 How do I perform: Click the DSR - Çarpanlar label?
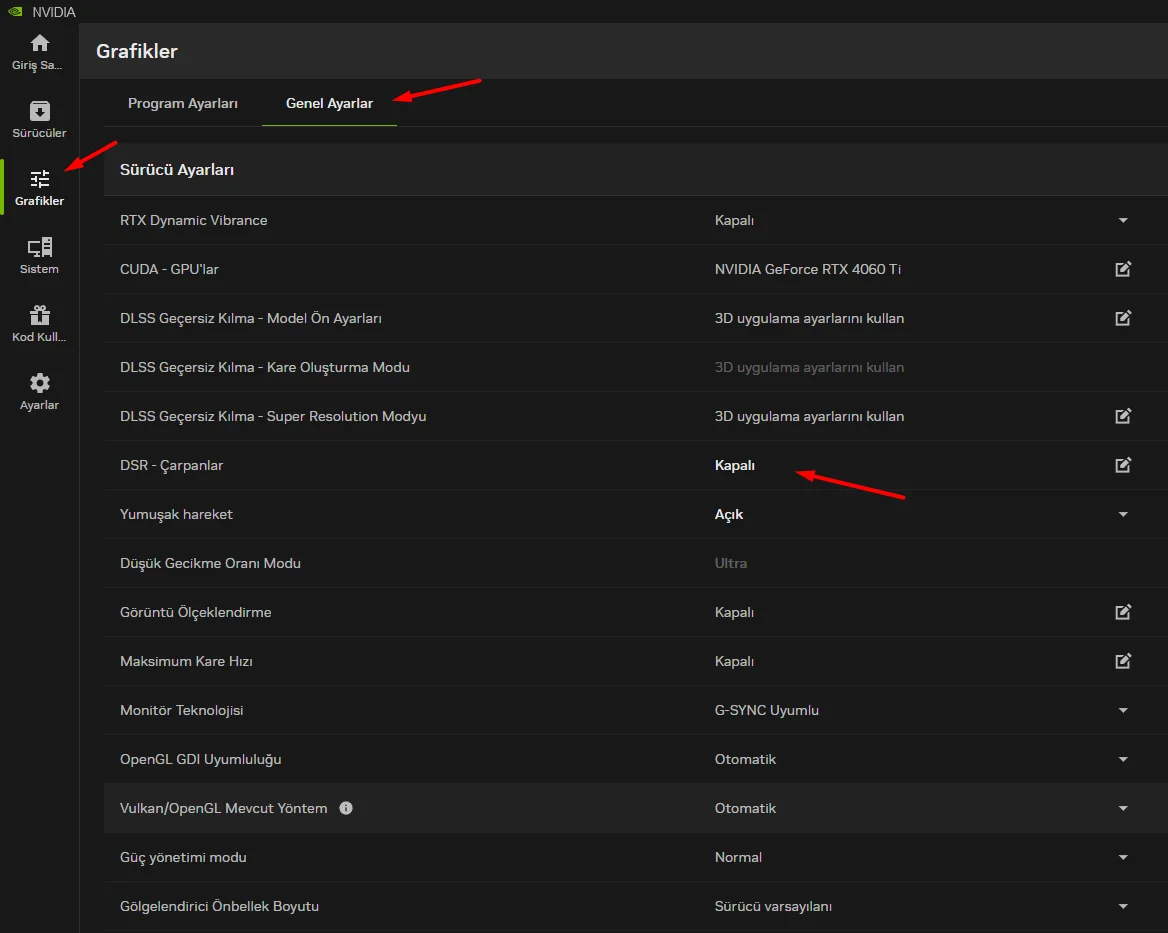tap(171, 465)
